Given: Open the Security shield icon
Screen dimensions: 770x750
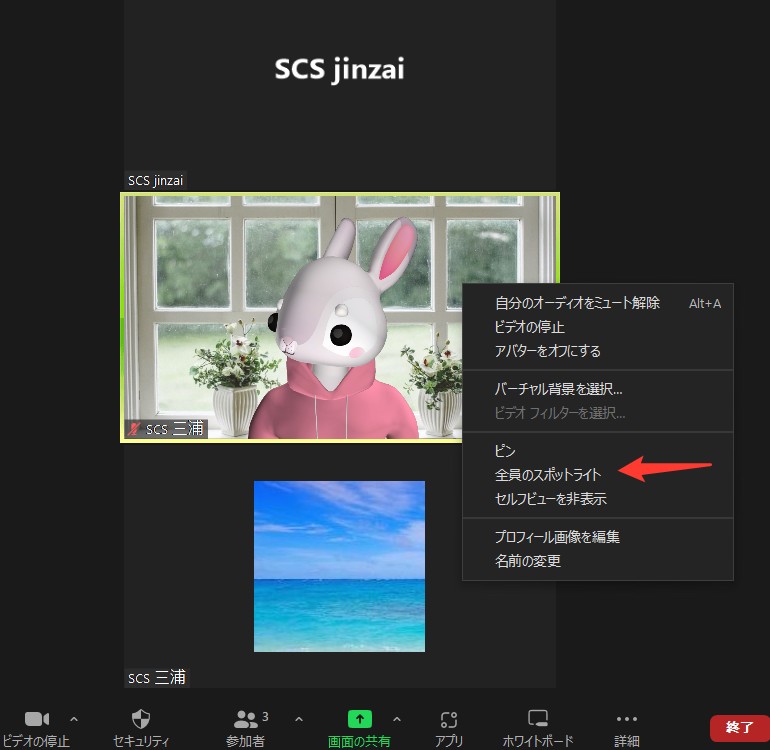Looking at the screenshot, I should pos(141,719).
